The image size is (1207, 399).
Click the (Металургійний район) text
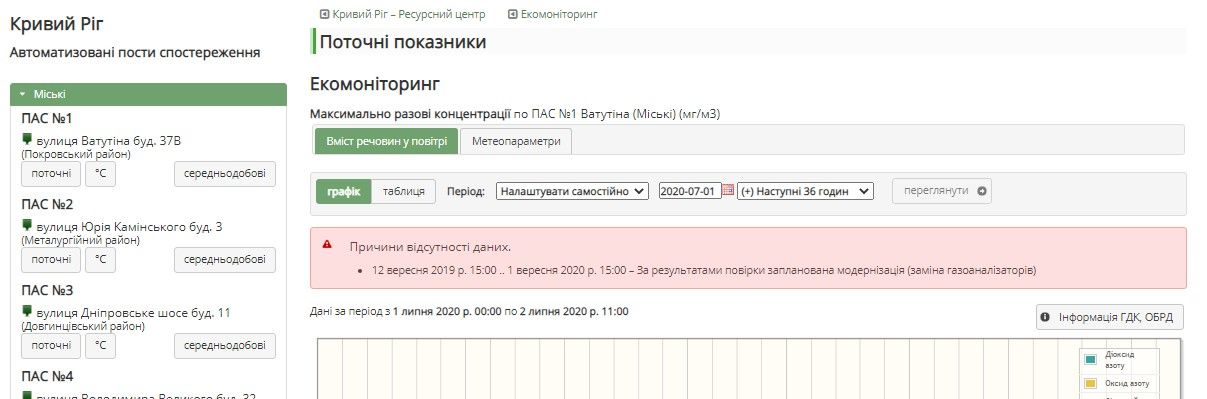(81, 241)
